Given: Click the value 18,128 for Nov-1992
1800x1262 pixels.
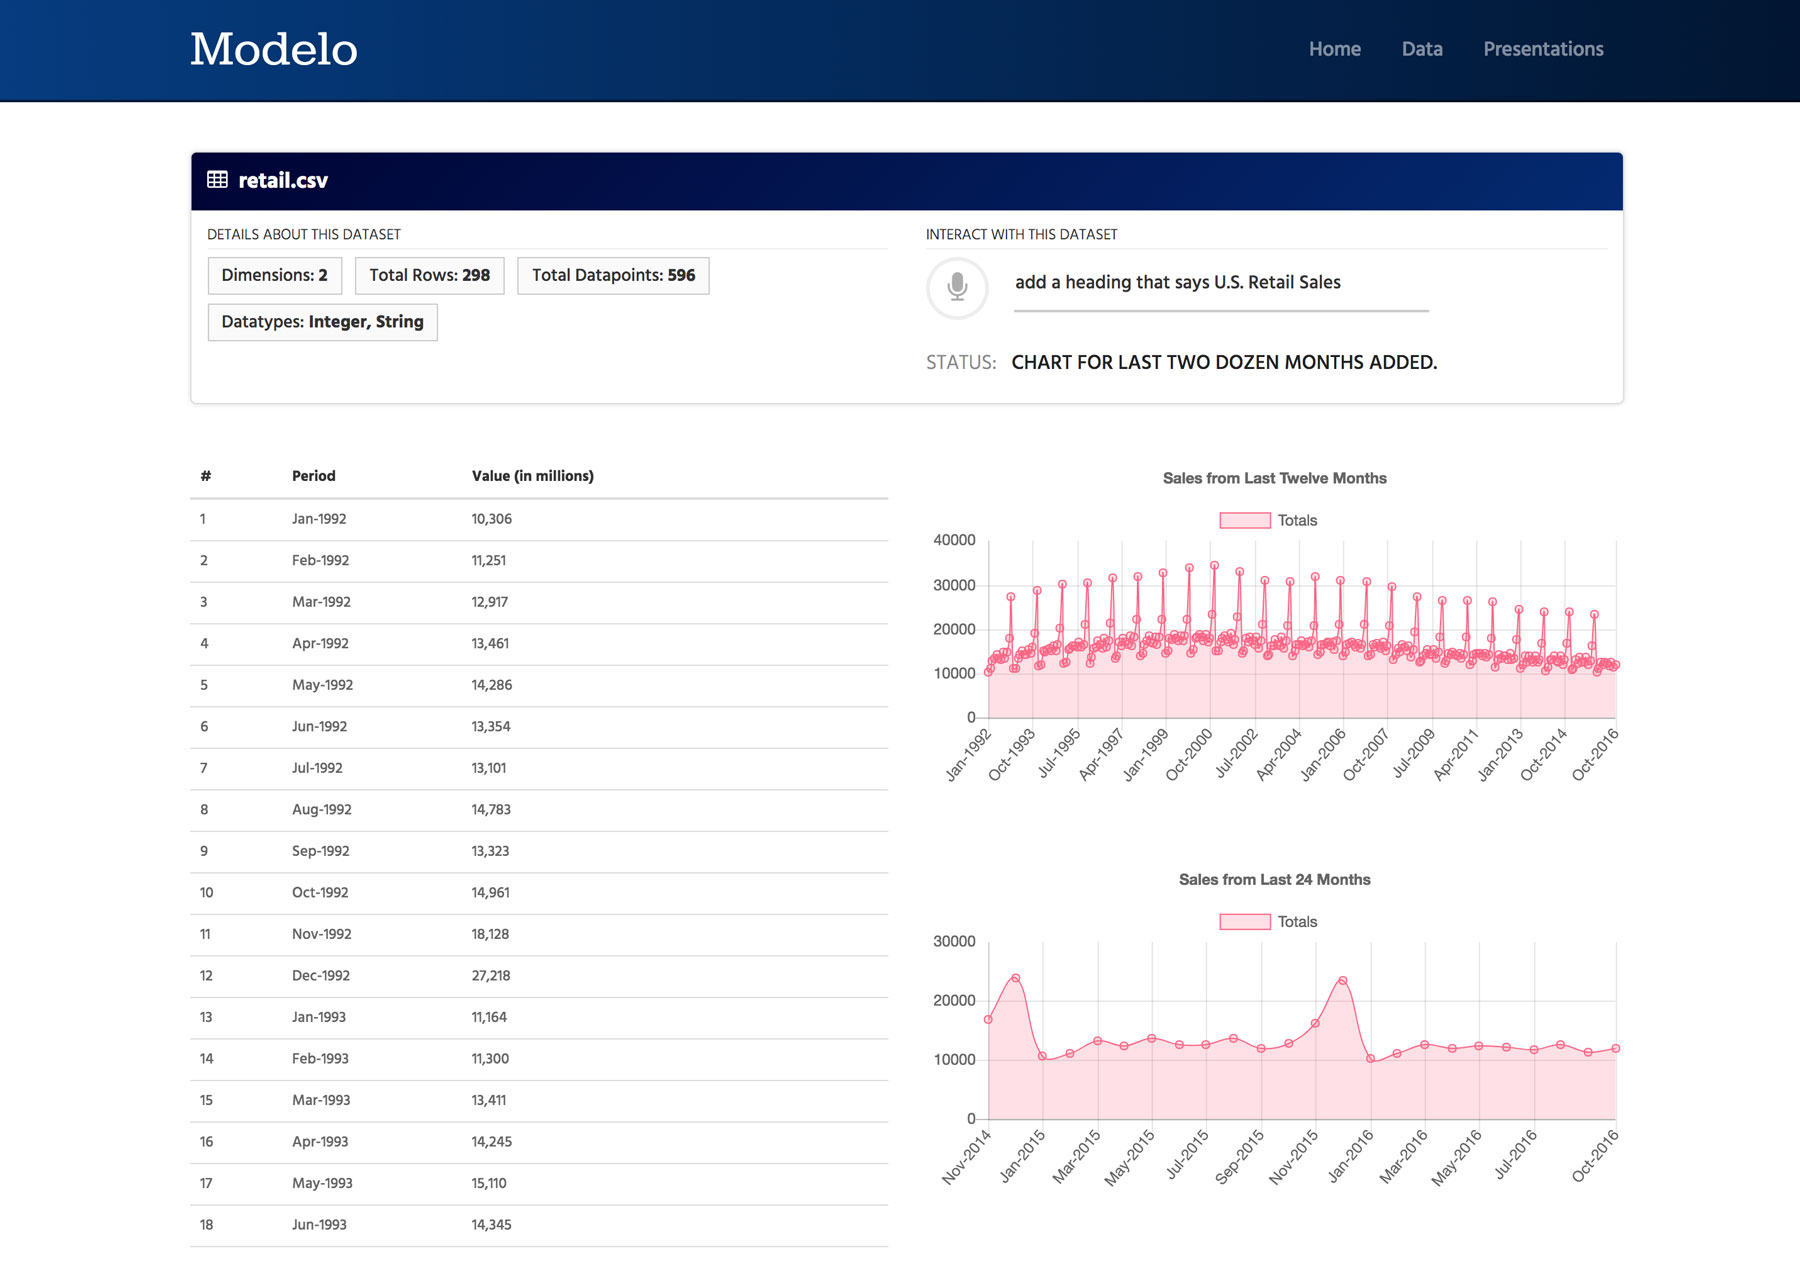Looking at the screenshot, I should [x=490, y=934].
